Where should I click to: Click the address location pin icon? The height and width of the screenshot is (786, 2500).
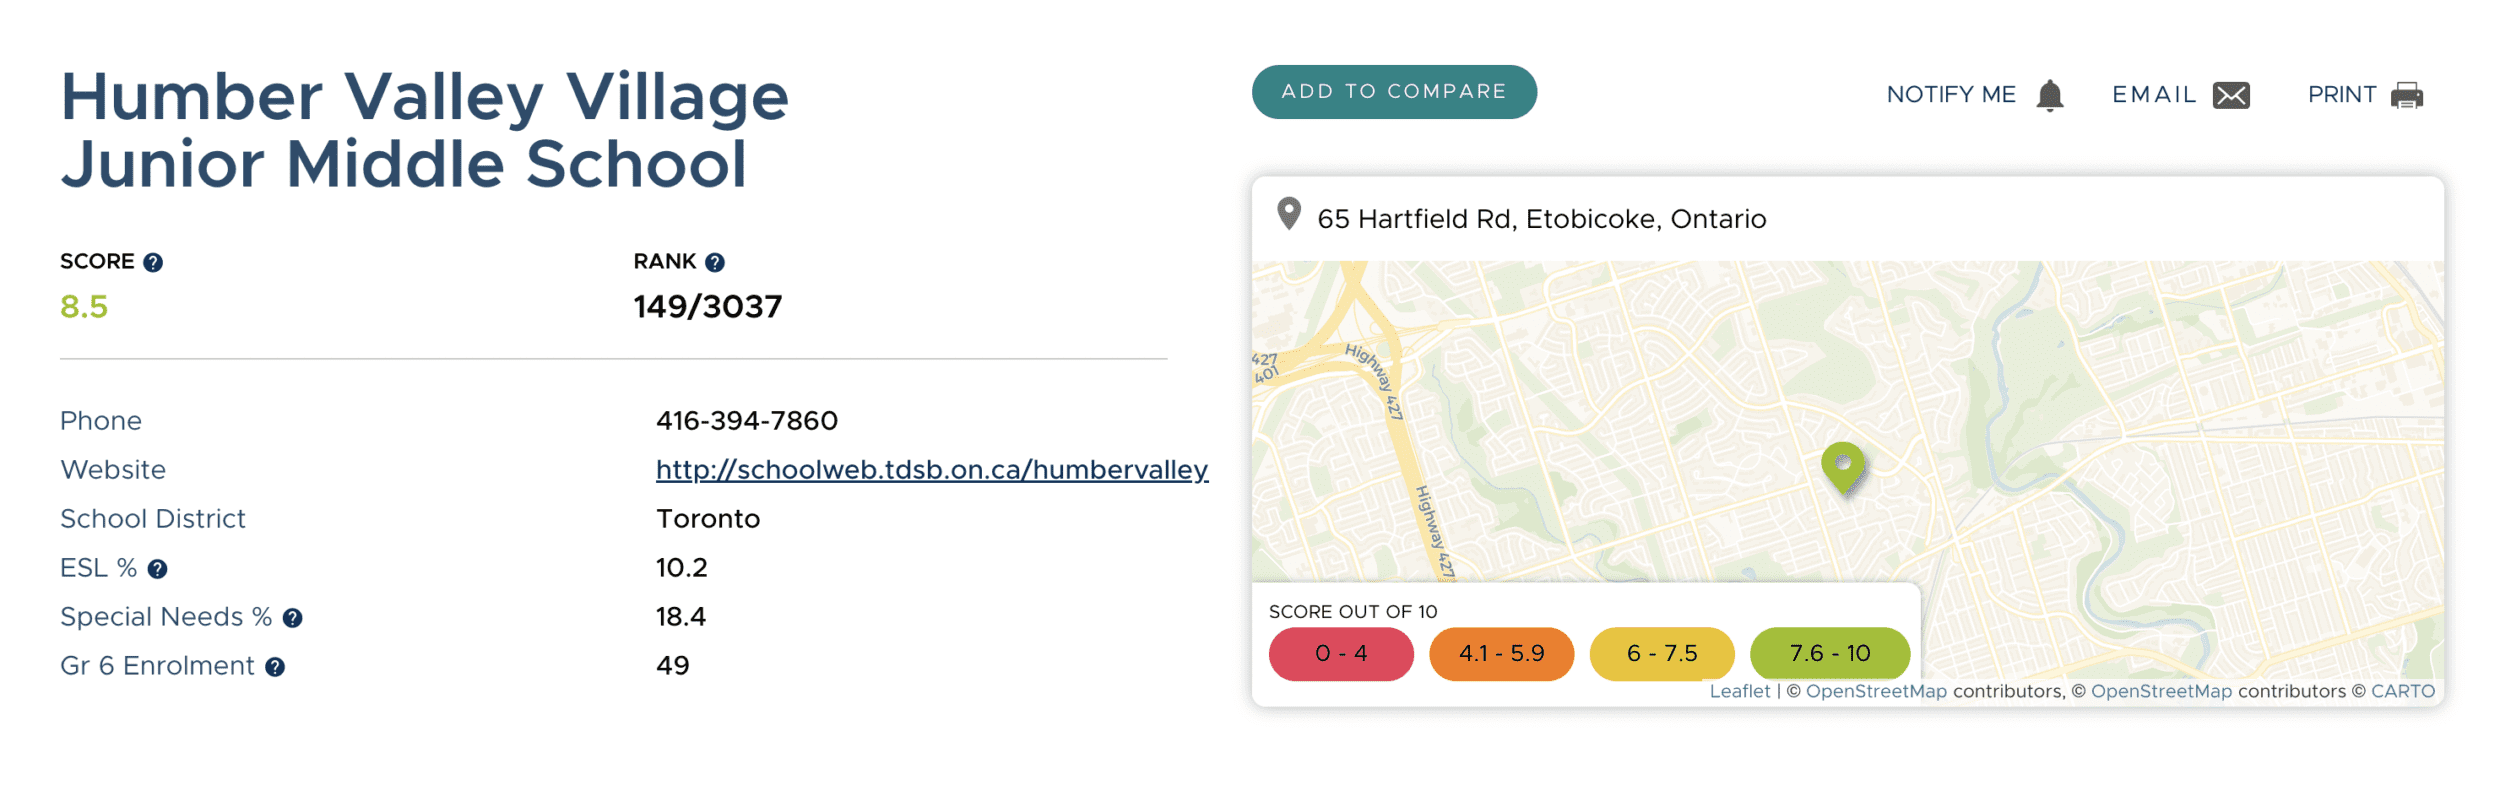(x=1289, y=213)
